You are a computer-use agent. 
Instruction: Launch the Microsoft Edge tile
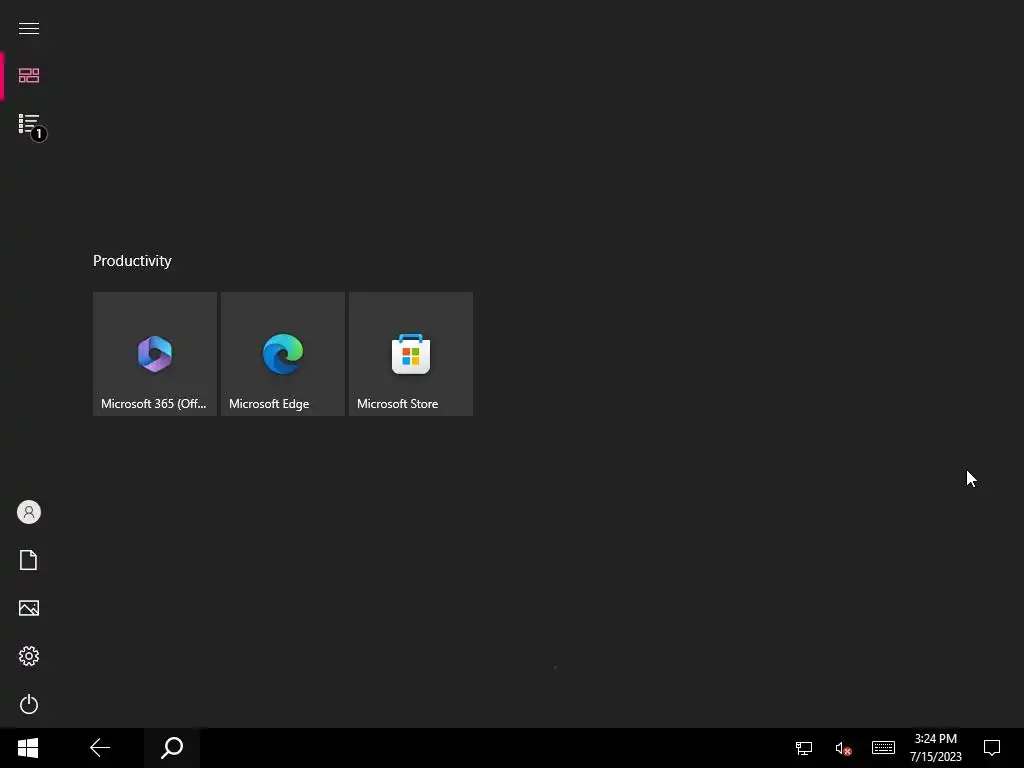(x=283, y=353)
